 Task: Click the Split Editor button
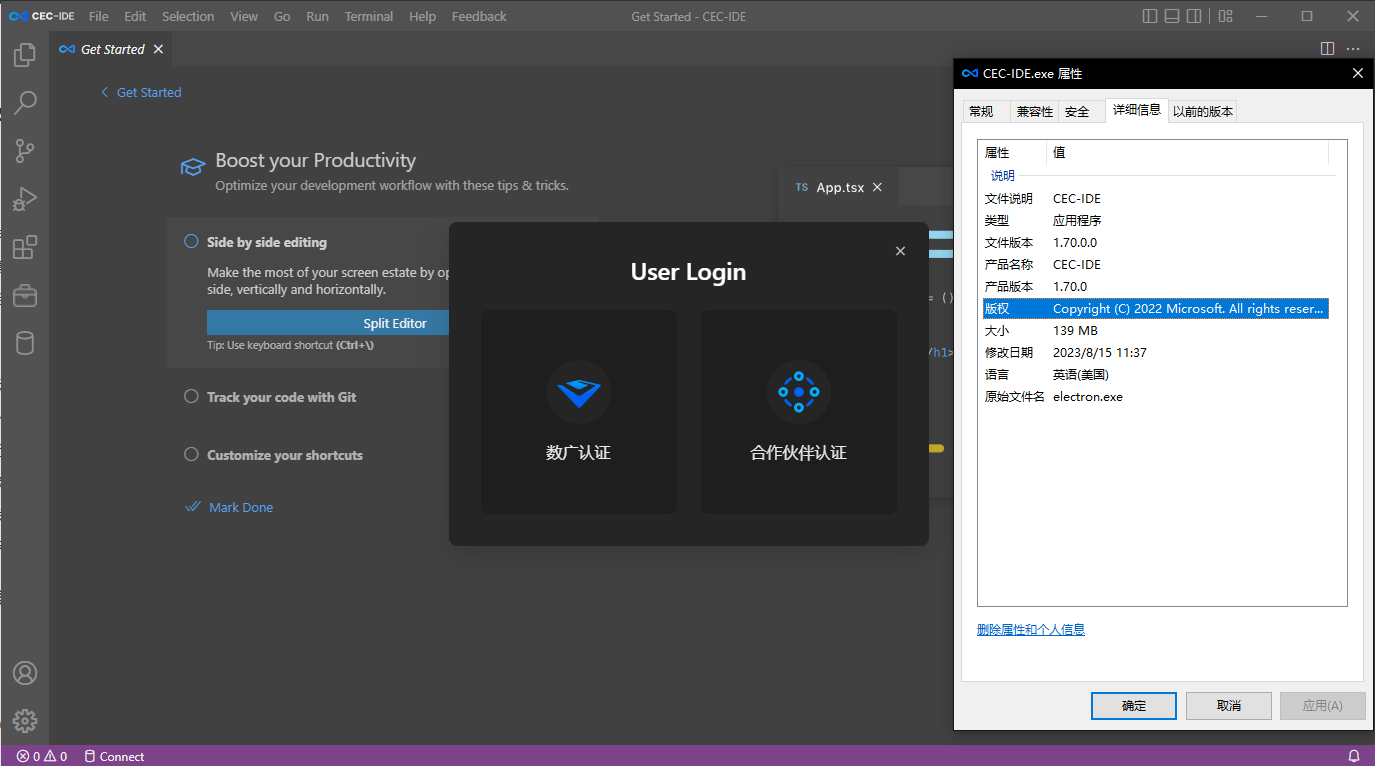[395, 323]
